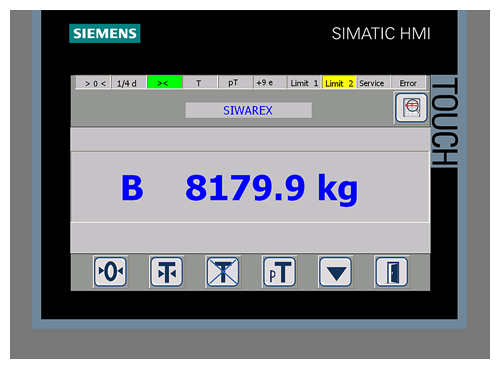Screen dimensions: 500x369
Task: Tap the tare button icon
Action: click(x=167, y=272)
